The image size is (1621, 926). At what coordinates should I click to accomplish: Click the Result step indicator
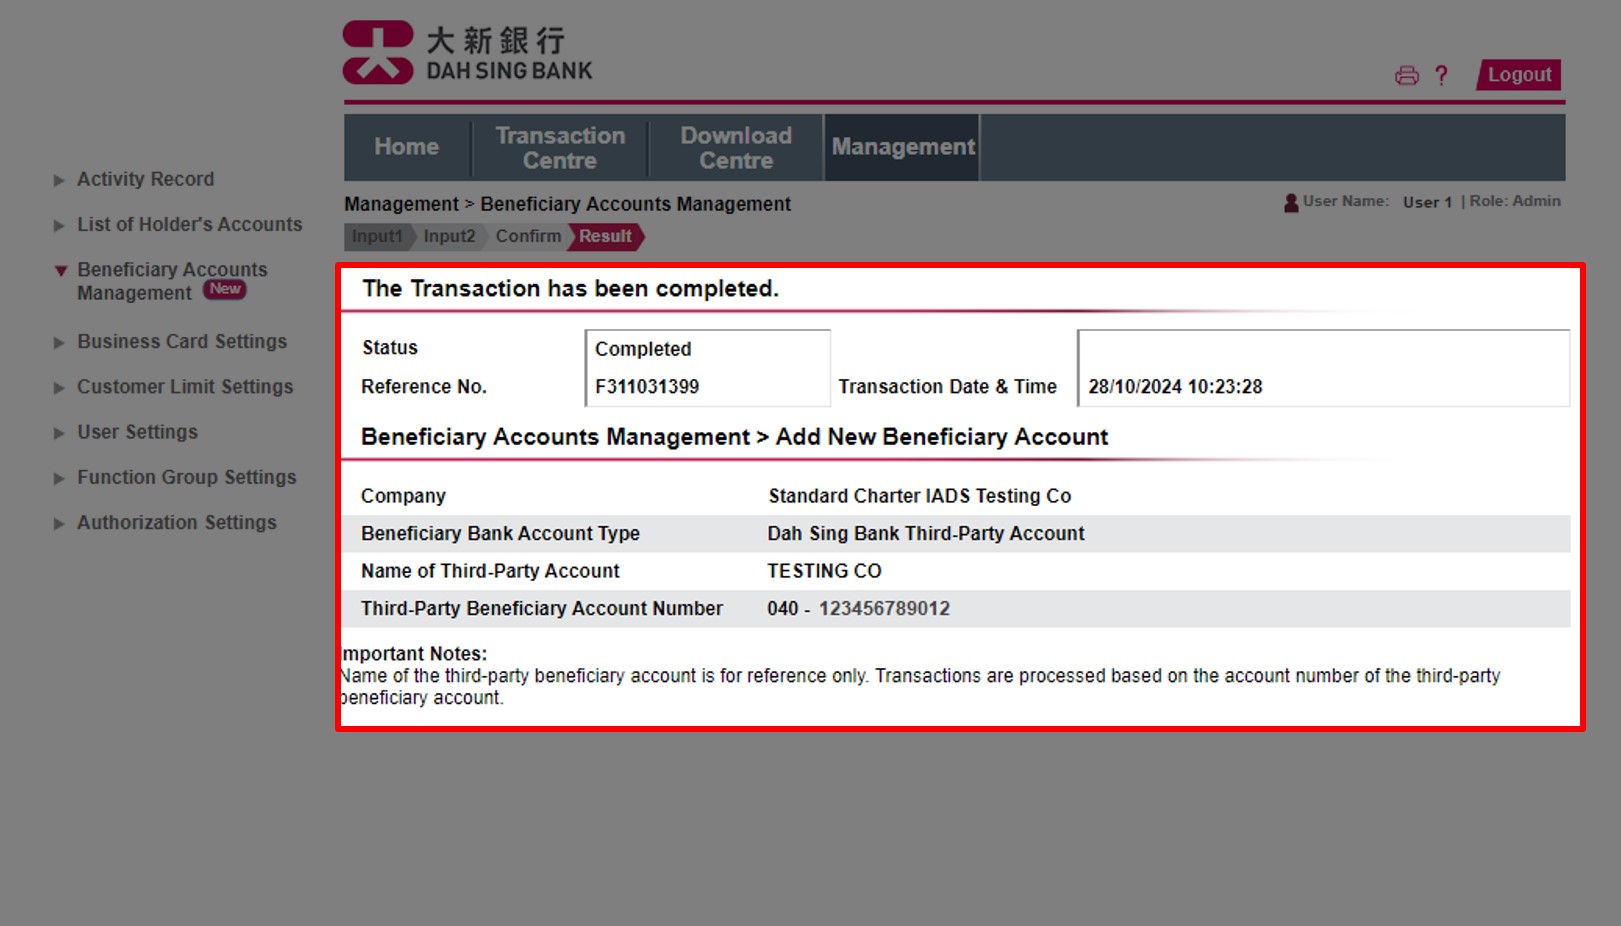(606, 237)
